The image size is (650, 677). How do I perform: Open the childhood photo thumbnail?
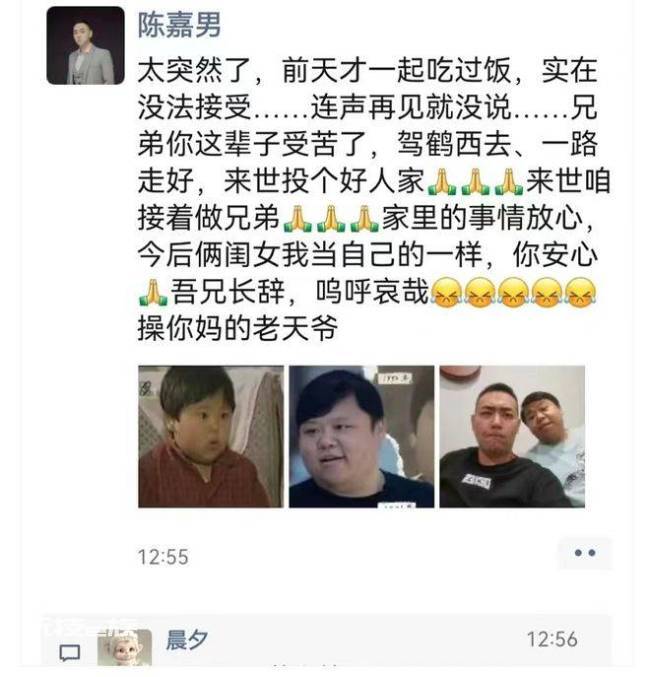[x=211, y=437]
